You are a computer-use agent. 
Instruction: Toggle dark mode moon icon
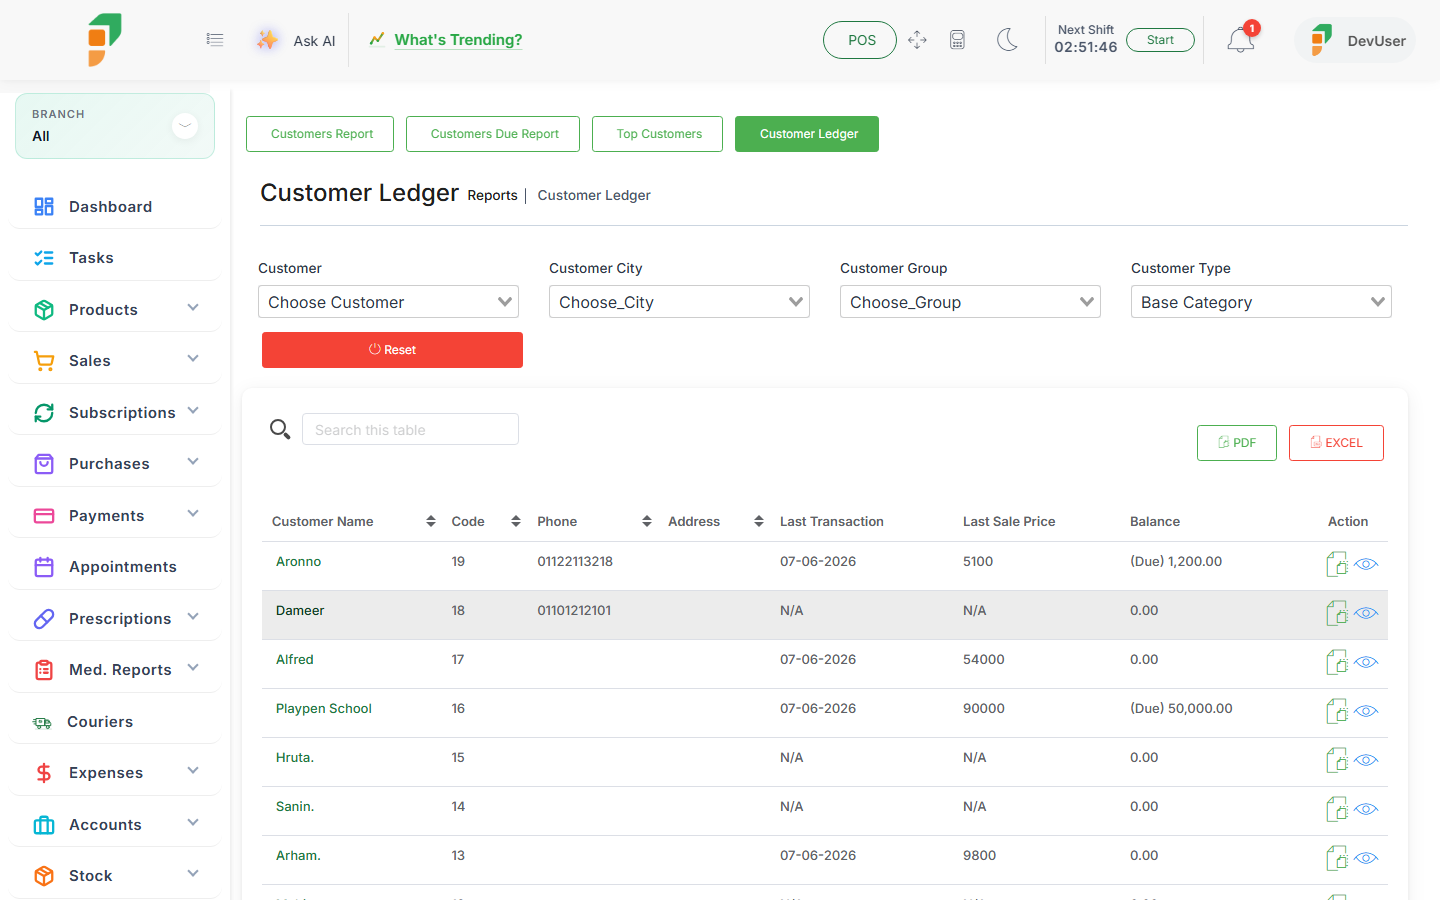pos(1007,40)
